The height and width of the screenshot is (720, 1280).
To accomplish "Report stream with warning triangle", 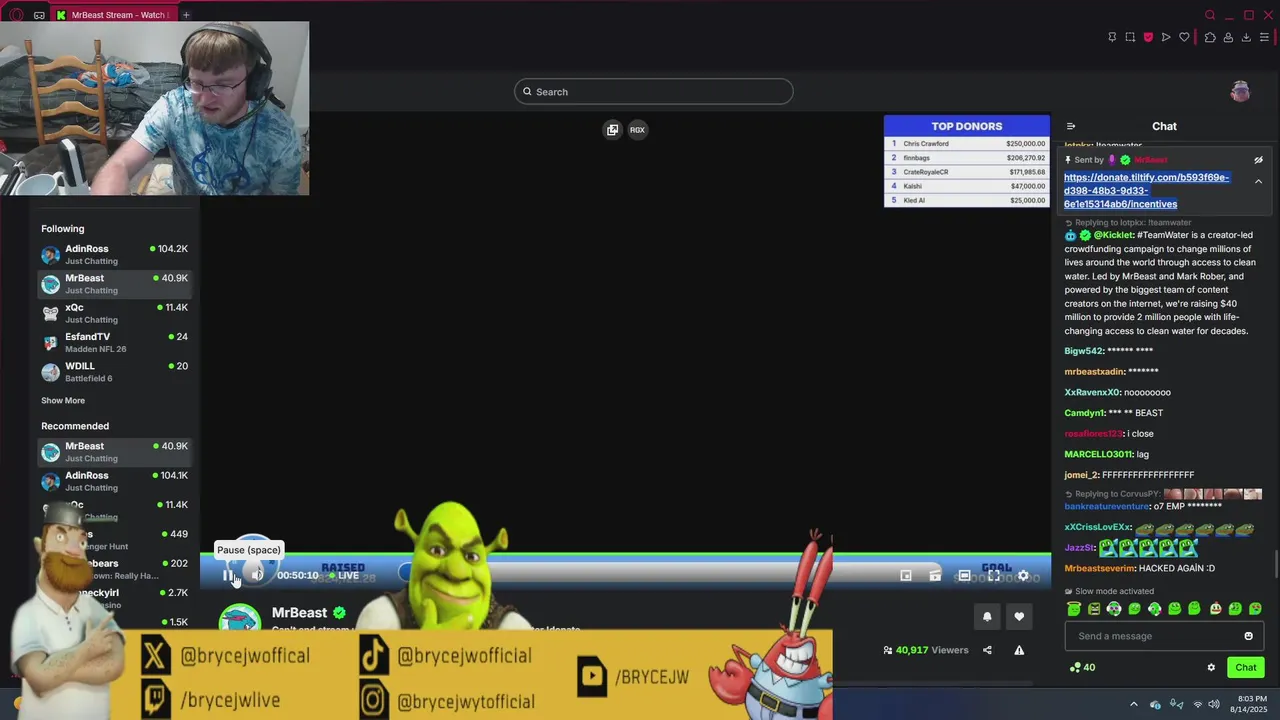I will (1019, 650).
